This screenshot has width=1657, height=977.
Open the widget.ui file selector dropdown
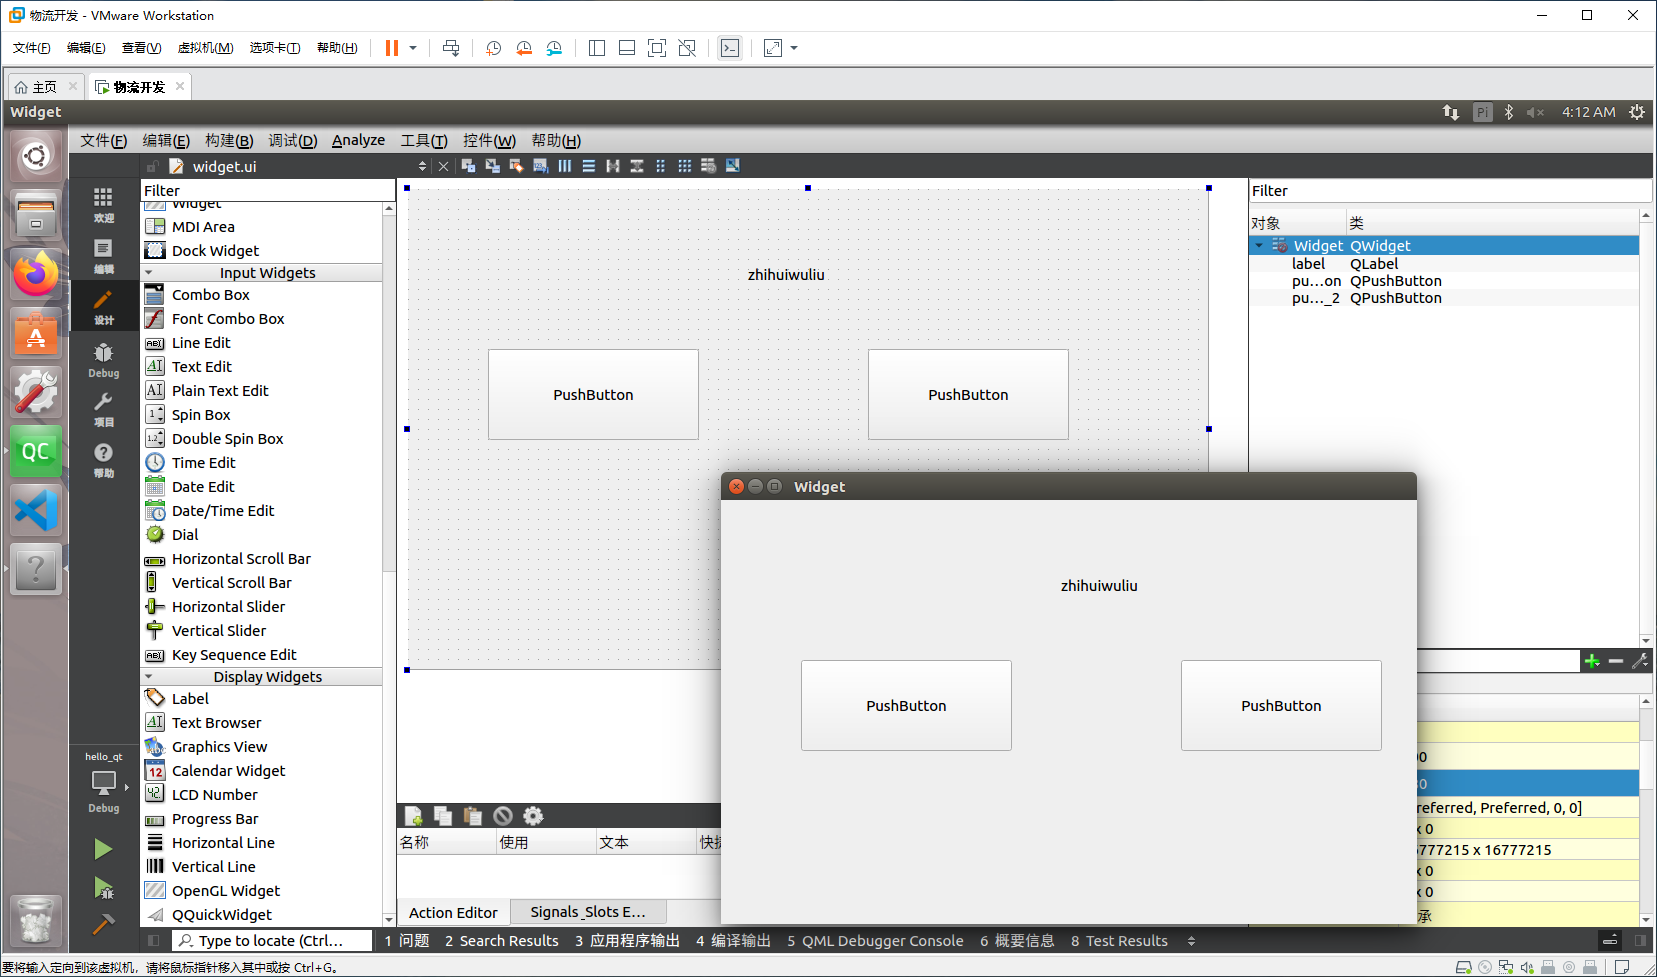click(x=422, y=166)
